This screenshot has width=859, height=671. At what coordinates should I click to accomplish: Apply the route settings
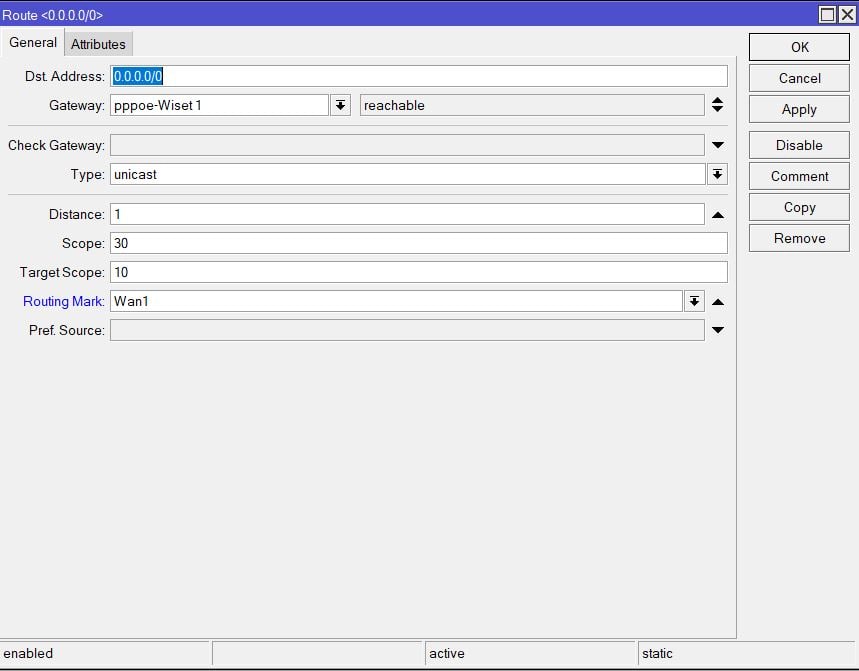pos(799,110)
